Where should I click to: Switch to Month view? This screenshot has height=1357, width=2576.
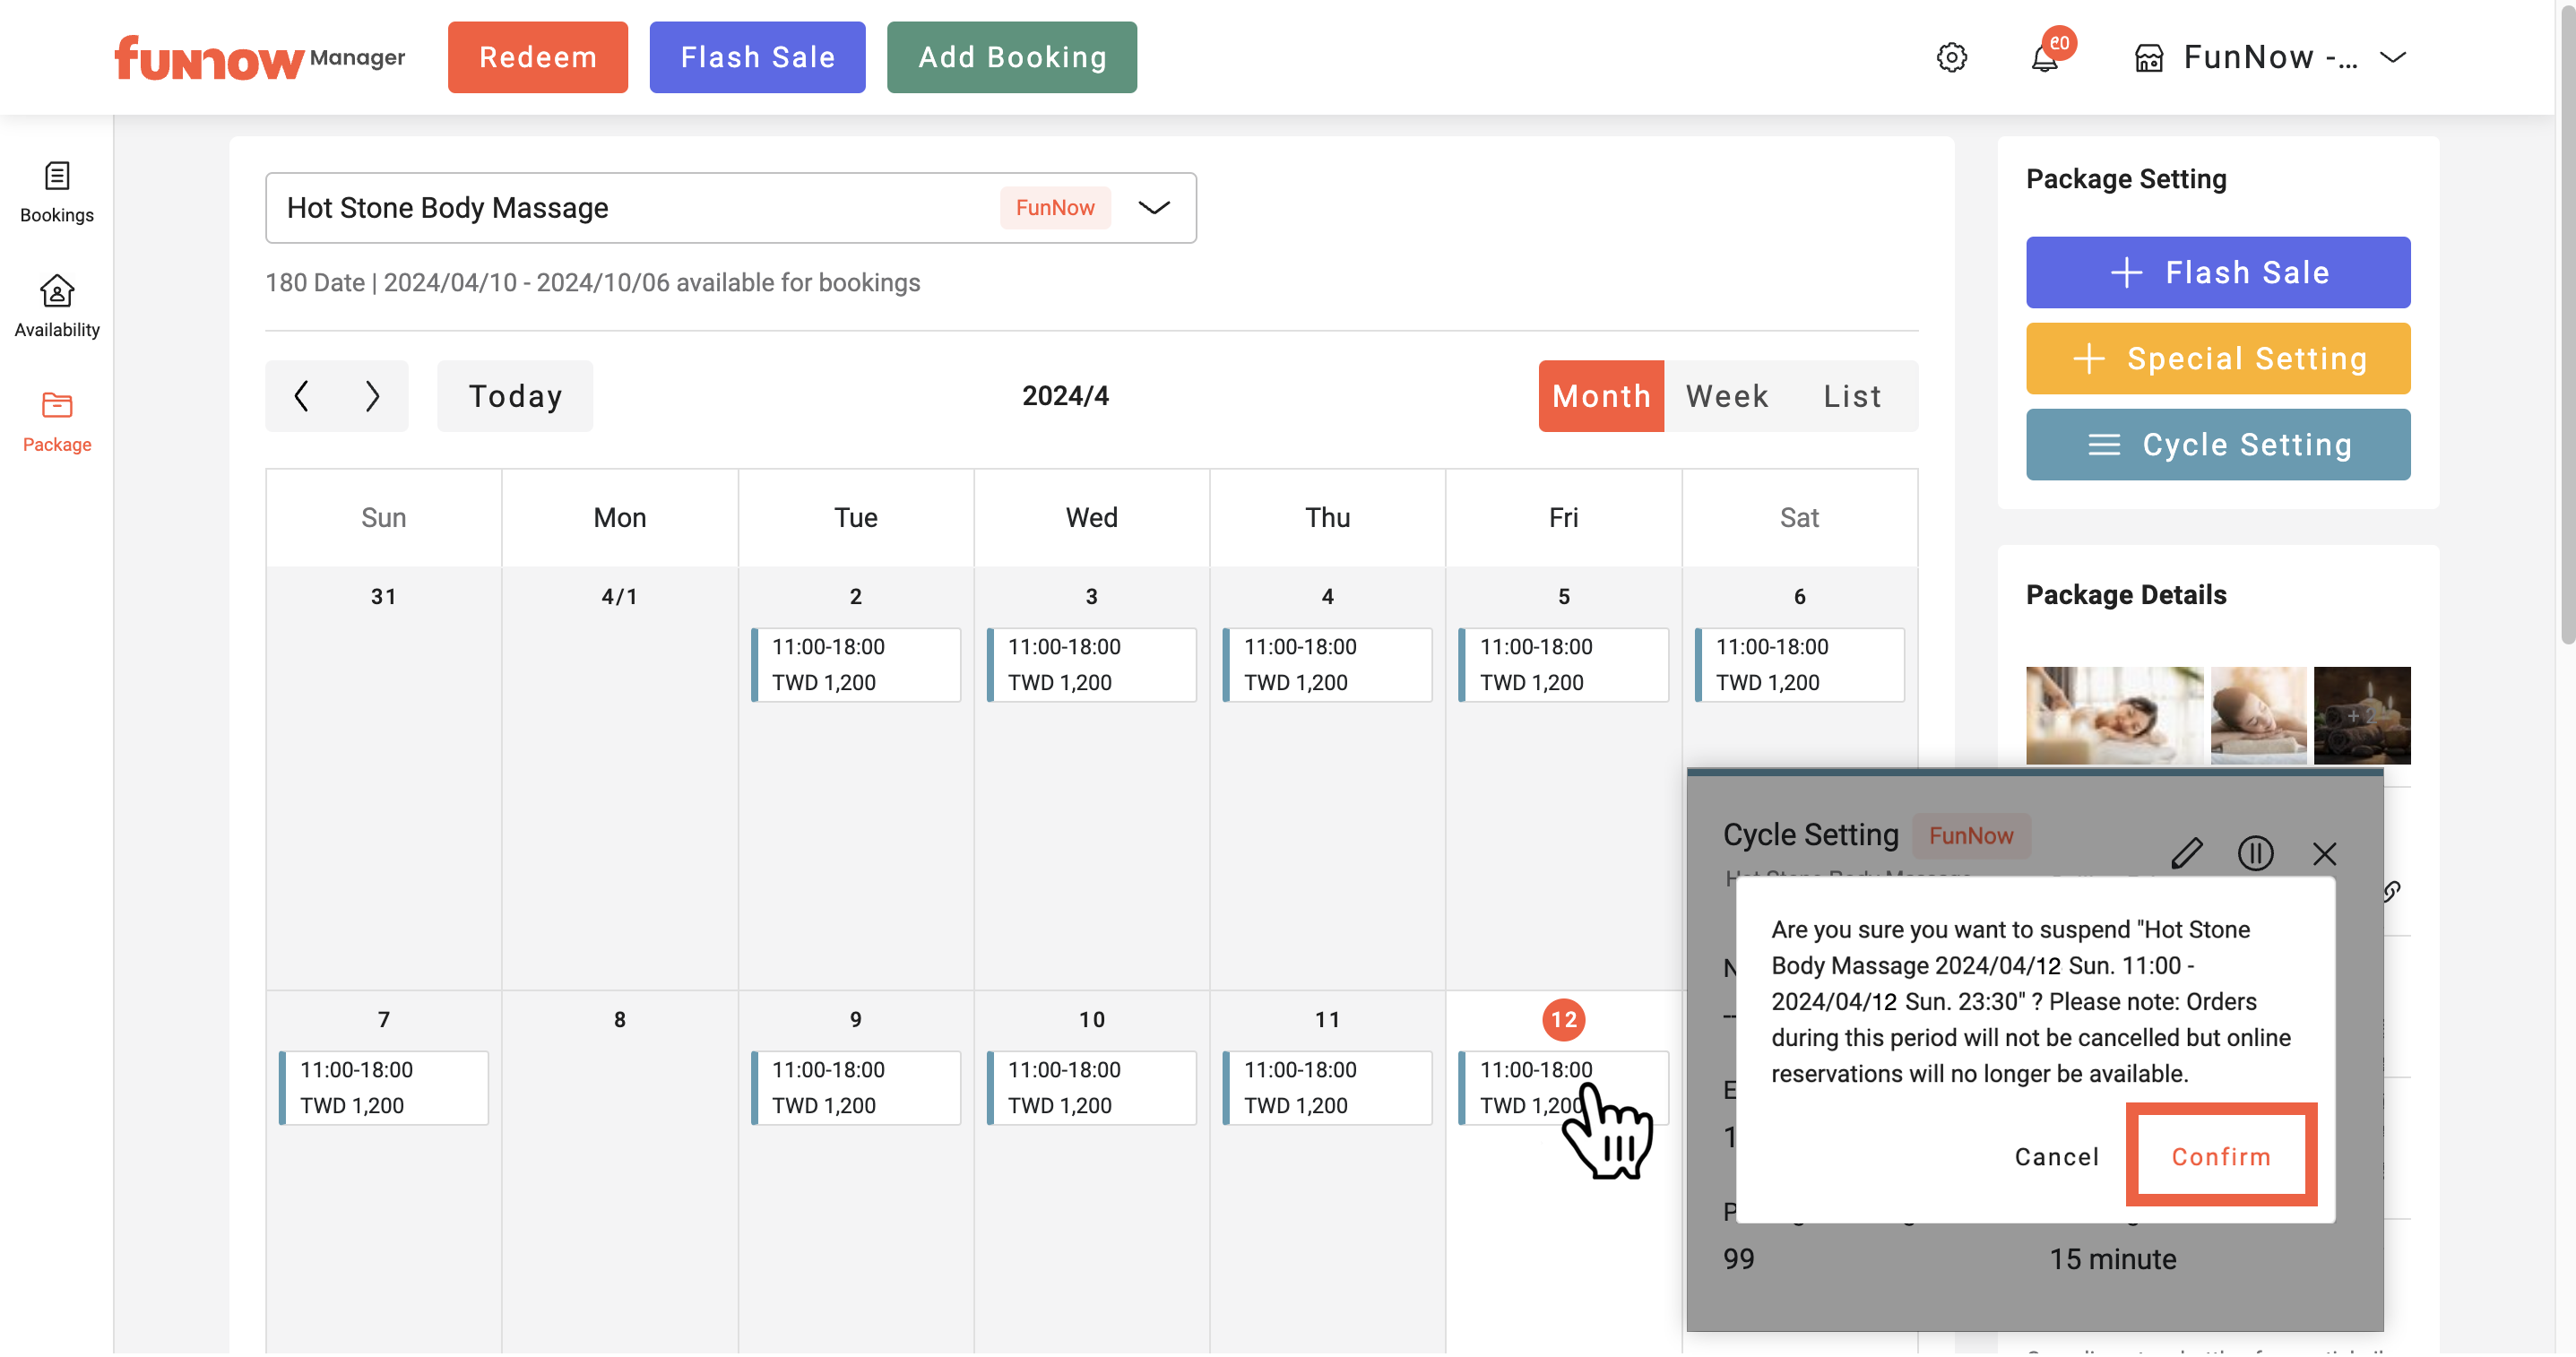click(1601, 396)
